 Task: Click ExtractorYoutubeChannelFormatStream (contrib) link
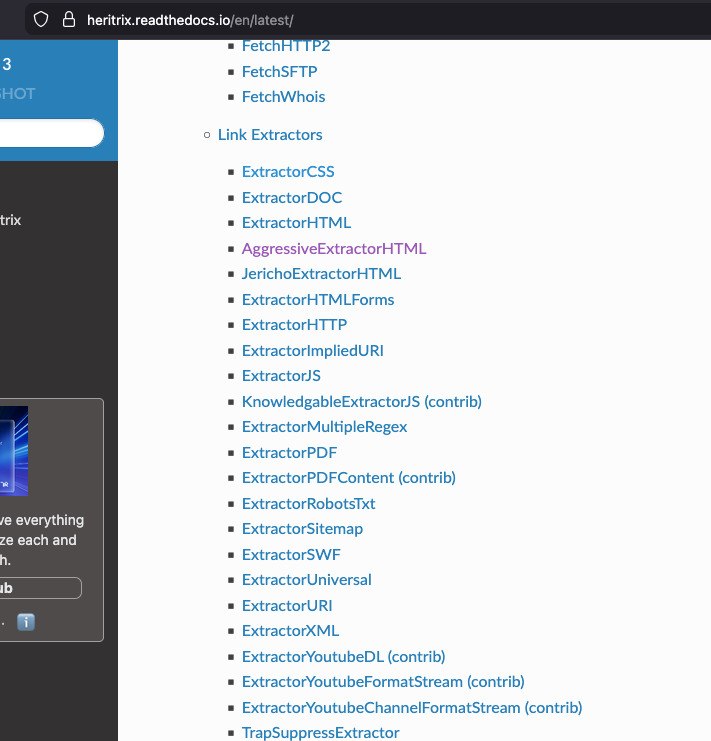coord(411,707)
